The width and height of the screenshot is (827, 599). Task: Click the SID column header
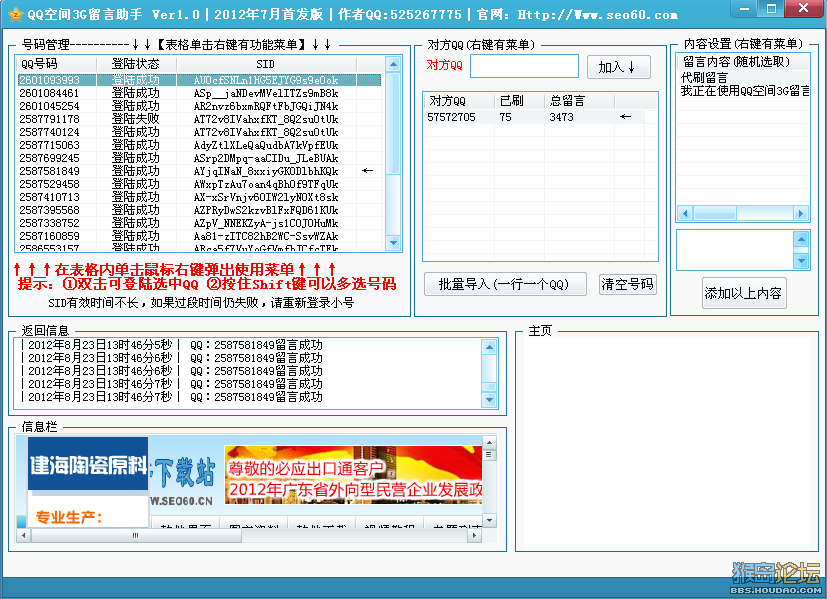[x=266, y=64]
